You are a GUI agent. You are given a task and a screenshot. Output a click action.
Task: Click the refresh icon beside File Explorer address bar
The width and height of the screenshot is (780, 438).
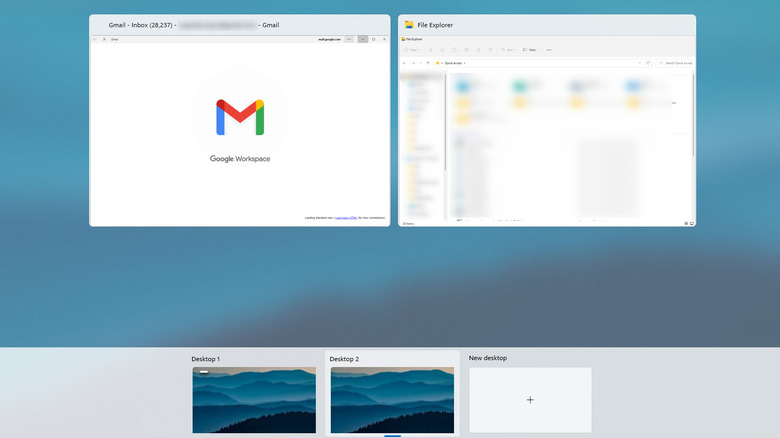[x=648, y=63]
